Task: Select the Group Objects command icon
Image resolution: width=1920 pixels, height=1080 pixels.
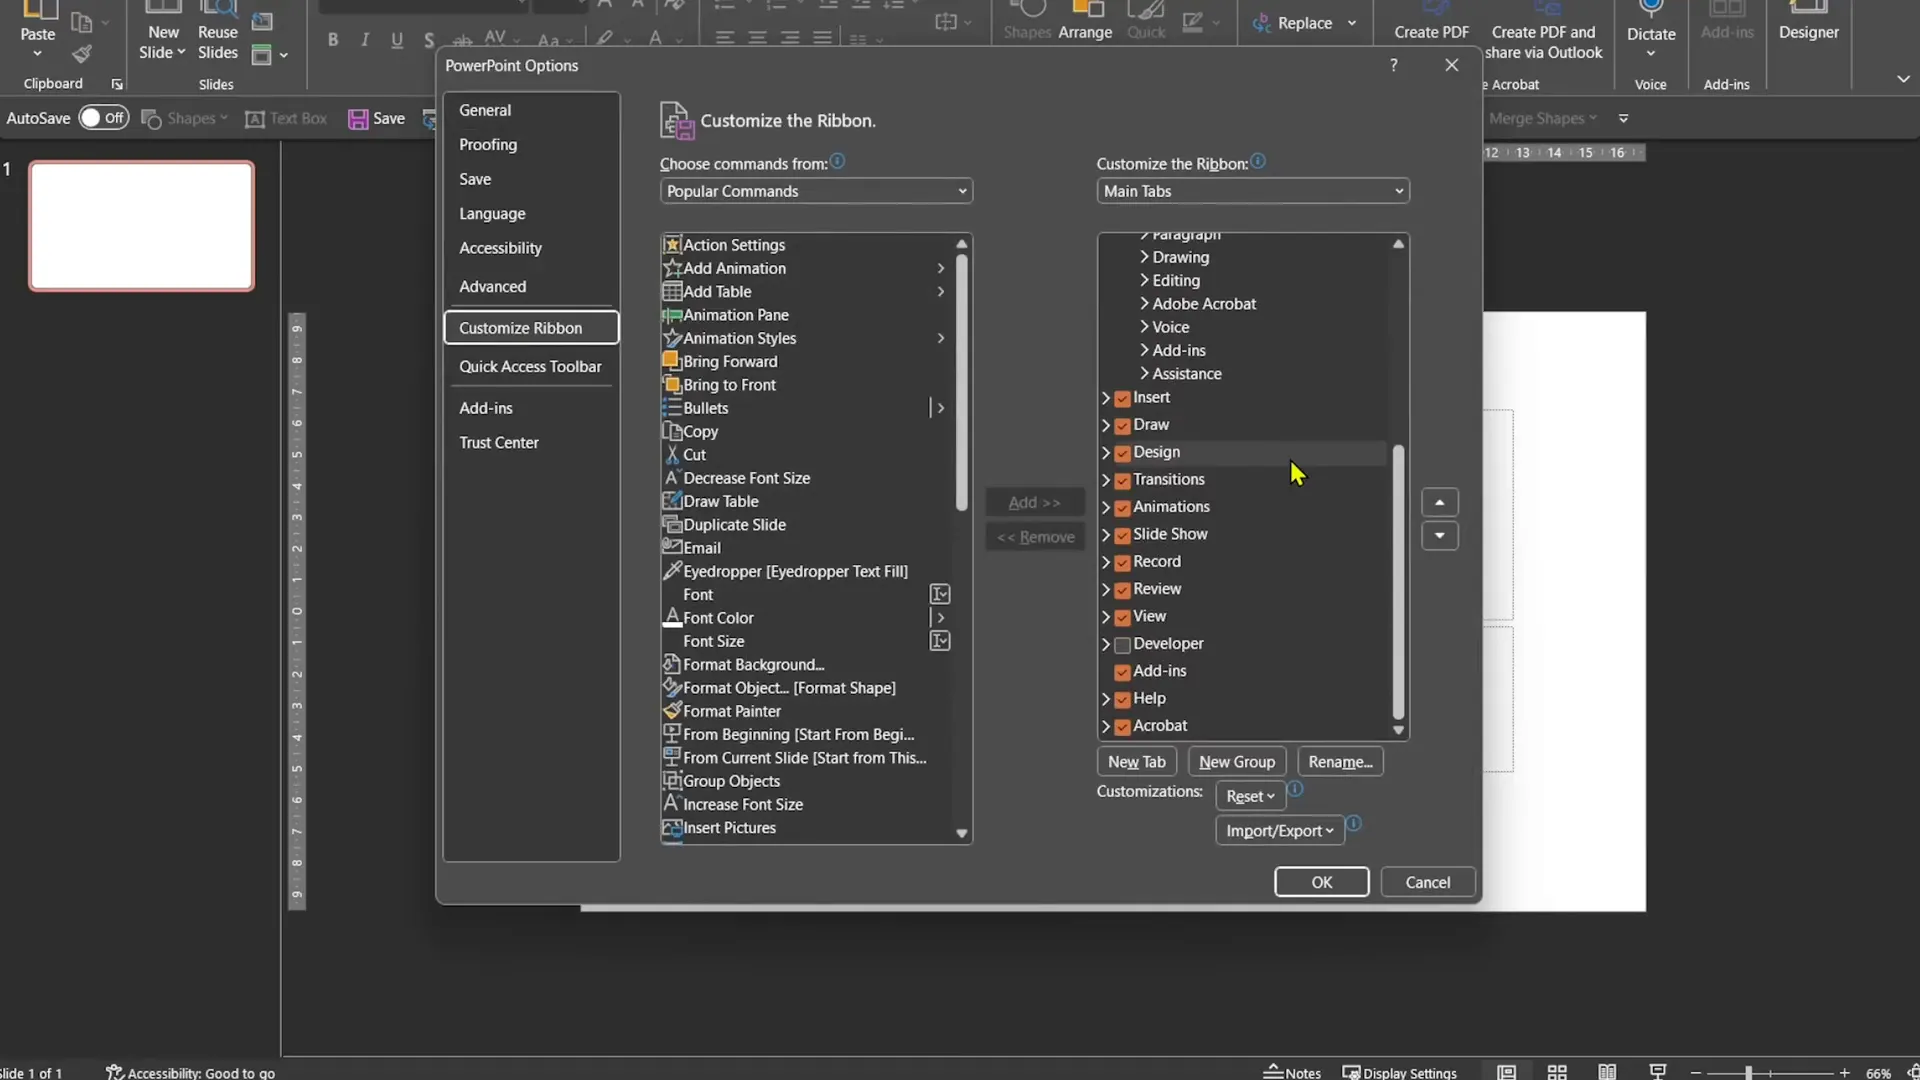Action: 672,781
